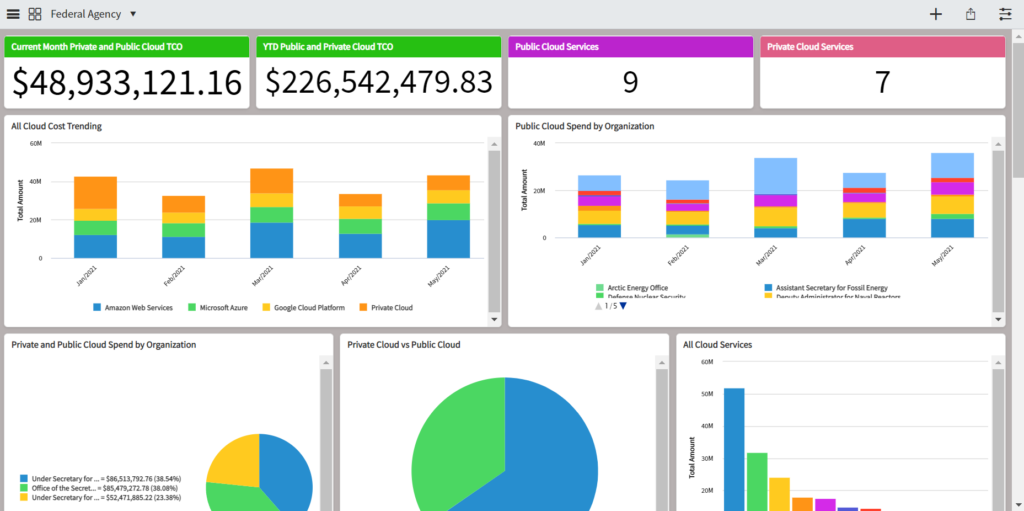Click legend entry $52,471,885.22 (23.38%)
The image size is (1024, 511).
coord(100,497)
